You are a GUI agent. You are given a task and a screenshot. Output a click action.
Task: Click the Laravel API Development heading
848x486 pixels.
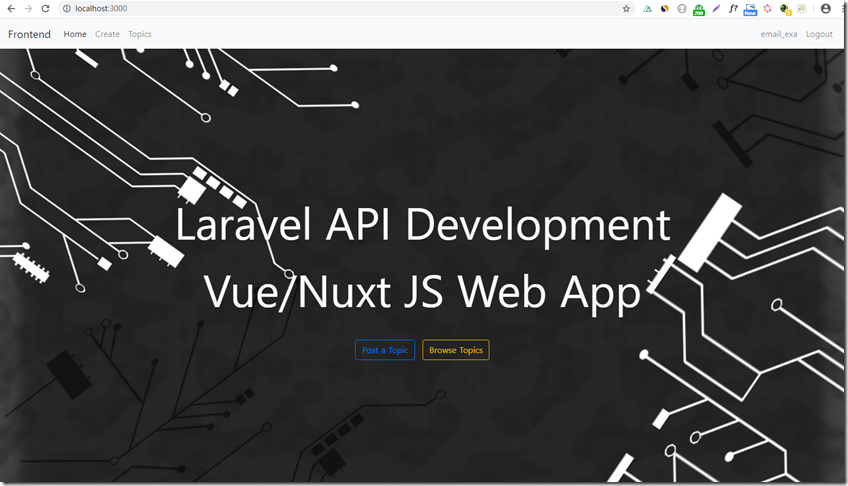[x=423, y=225]
